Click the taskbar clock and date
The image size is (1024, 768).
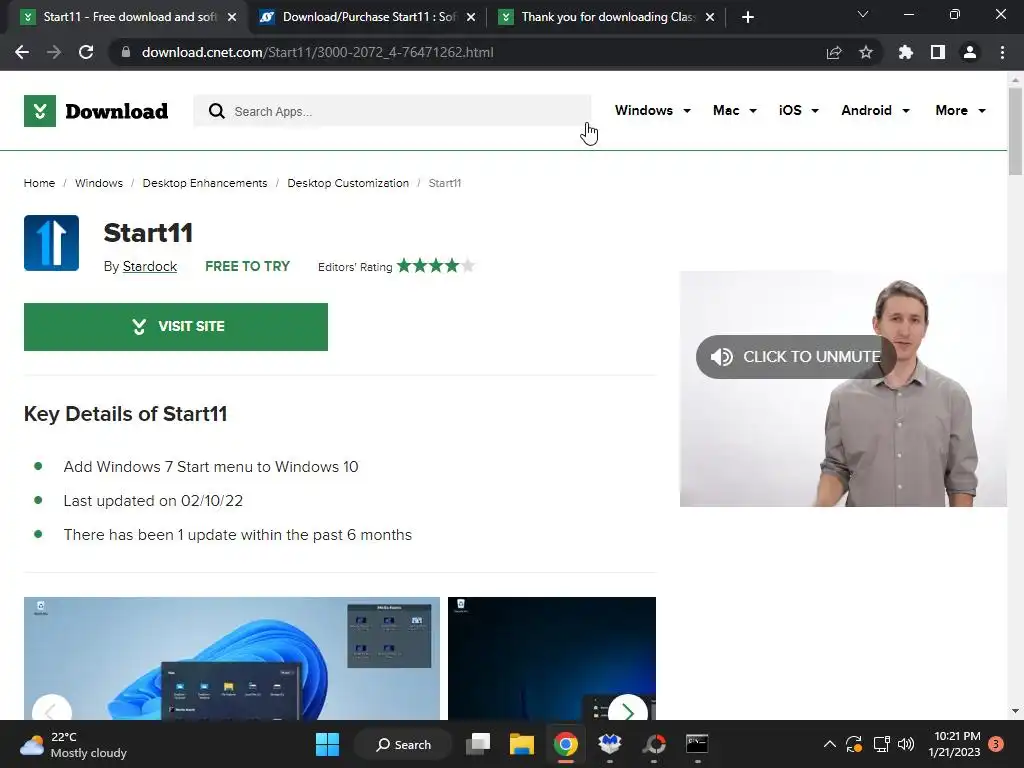pyautogui.click(x=955, y=744)
